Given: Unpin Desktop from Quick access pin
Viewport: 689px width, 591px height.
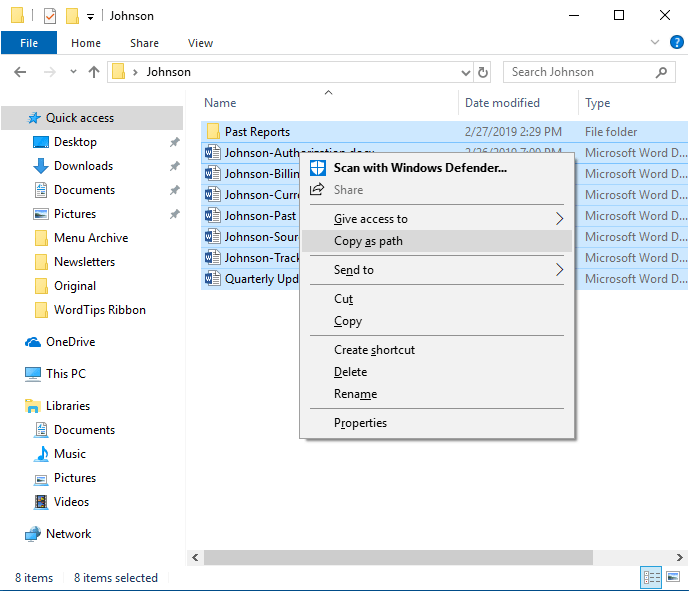Looking at the screenshot, I should (174, 142).
